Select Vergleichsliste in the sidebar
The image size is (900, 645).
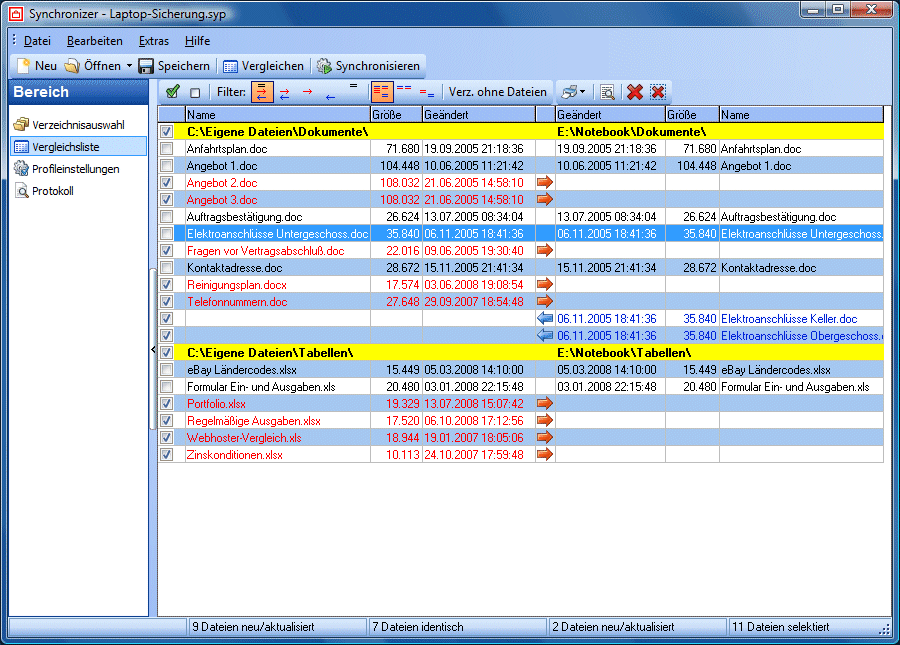(78, 147)
